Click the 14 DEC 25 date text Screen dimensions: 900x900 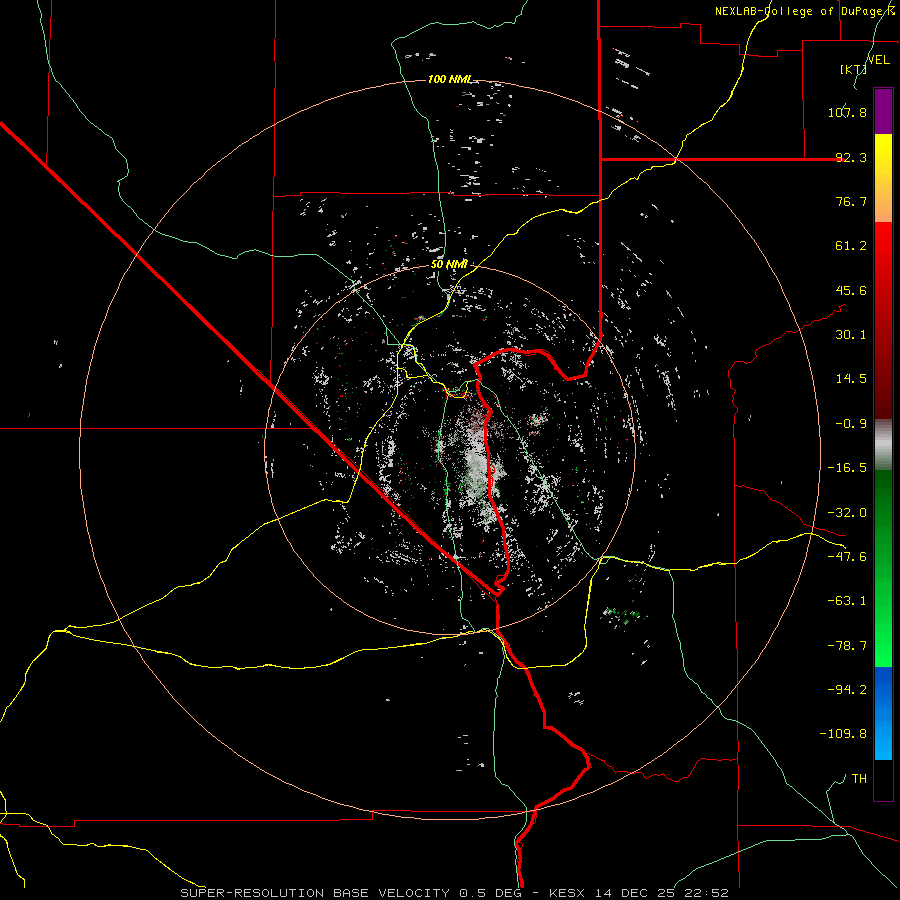click(633, 893)
